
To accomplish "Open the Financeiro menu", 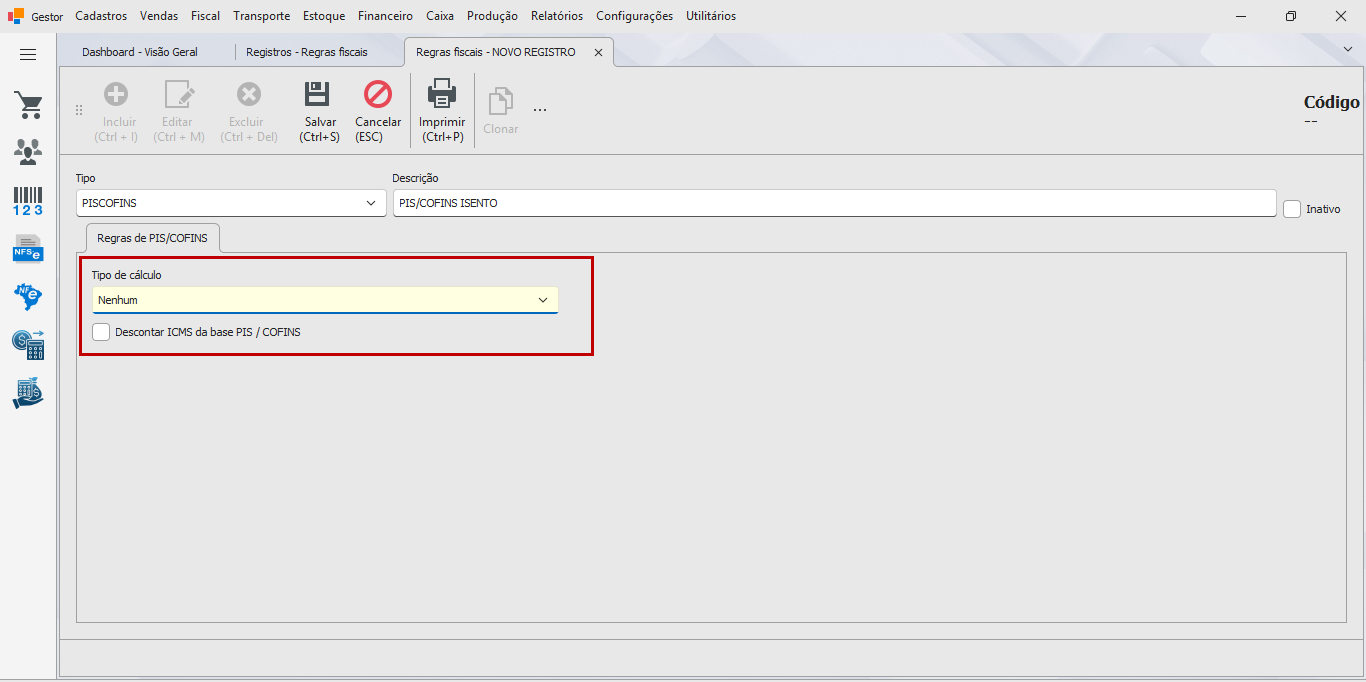I will pos(385,16).
